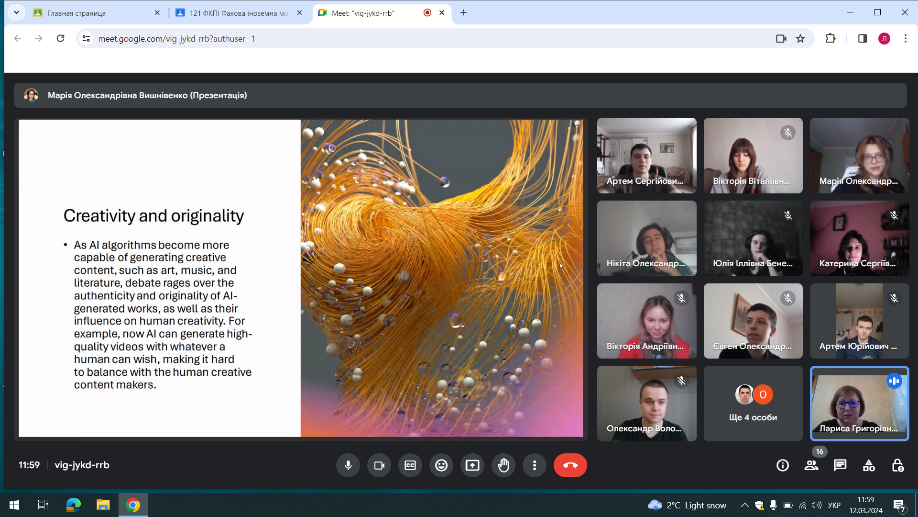918x517 pixels.
Task: Expand the Chrome tab search dropdown arrow
Action: pos(16,13)
